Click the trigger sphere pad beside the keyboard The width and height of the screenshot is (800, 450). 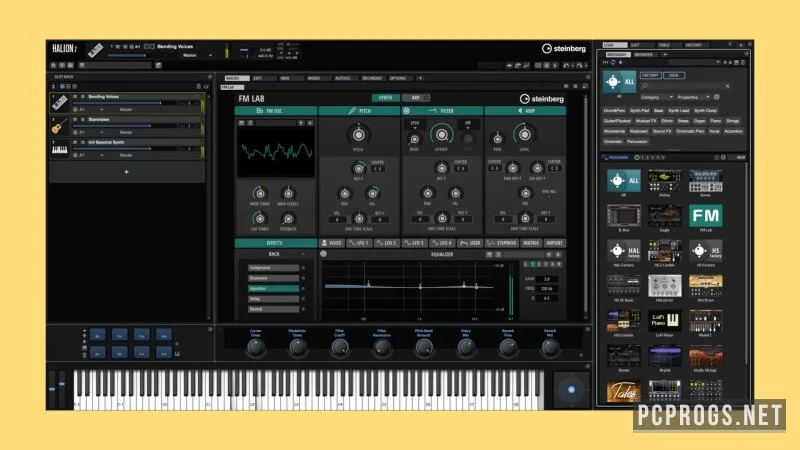[x=571, y=390]
